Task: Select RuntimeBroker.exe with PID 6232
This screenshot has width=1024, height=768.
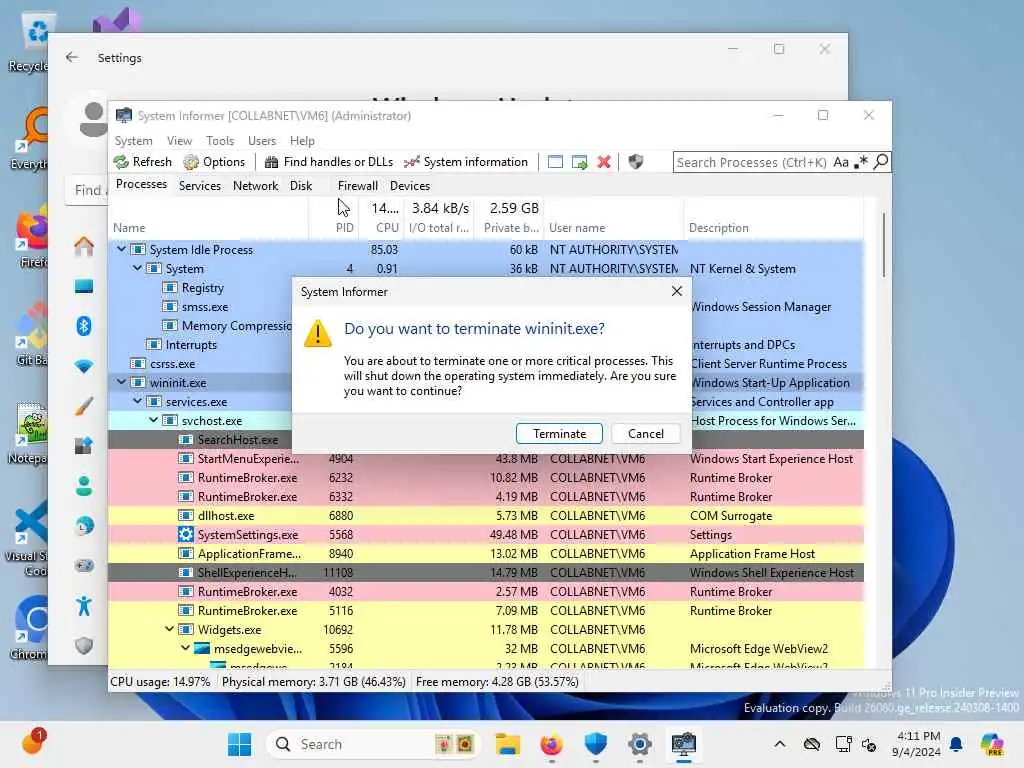Action: tap(486, 477)
